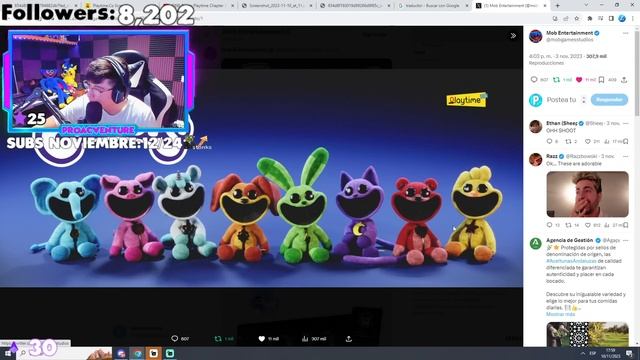
Task: Click the Playtime logo on the image
Action: [467, 100]
